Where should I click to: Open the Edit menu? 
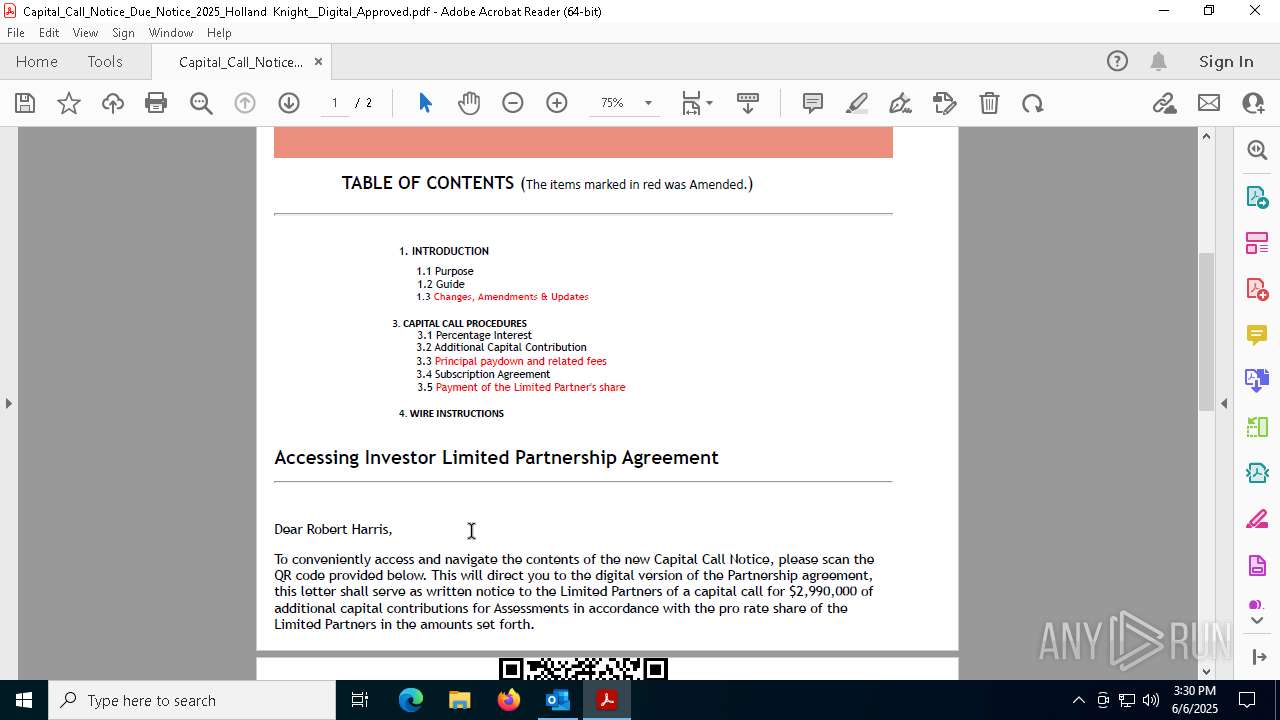coord(49,33)
